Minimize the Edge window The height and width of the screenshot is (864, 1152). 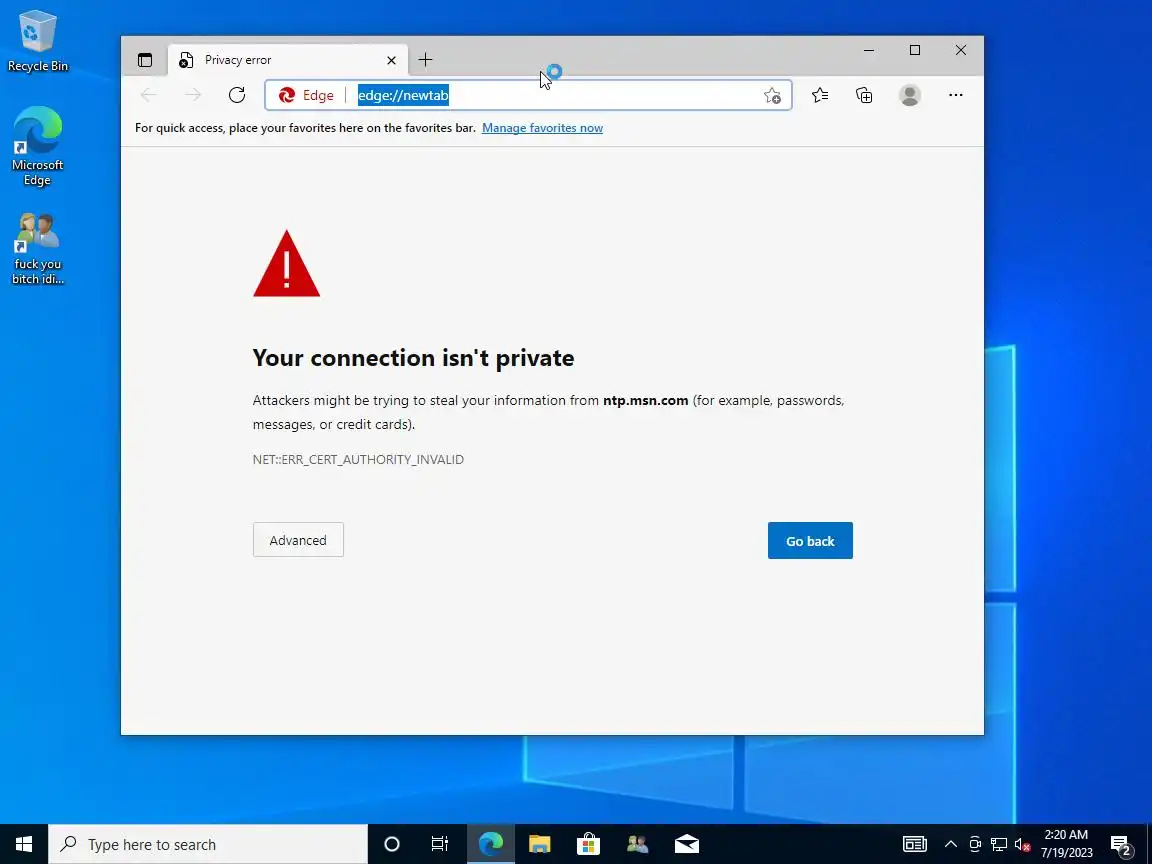point(869,50)
